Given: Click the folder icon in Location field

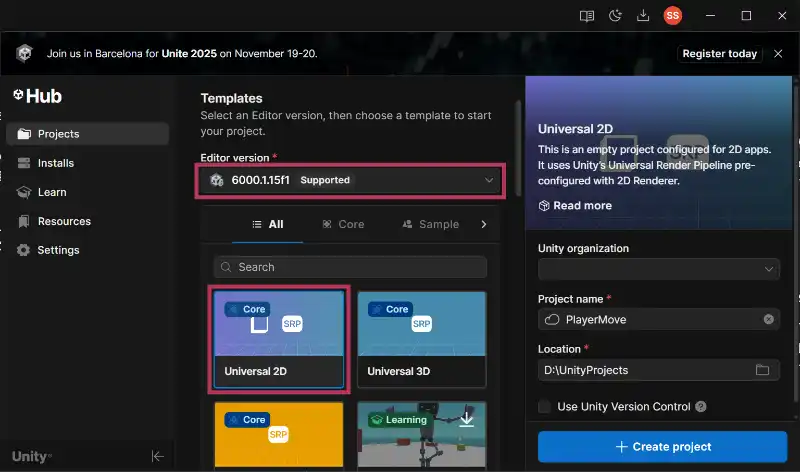Looking at the screenshot, I should (763, 370).
